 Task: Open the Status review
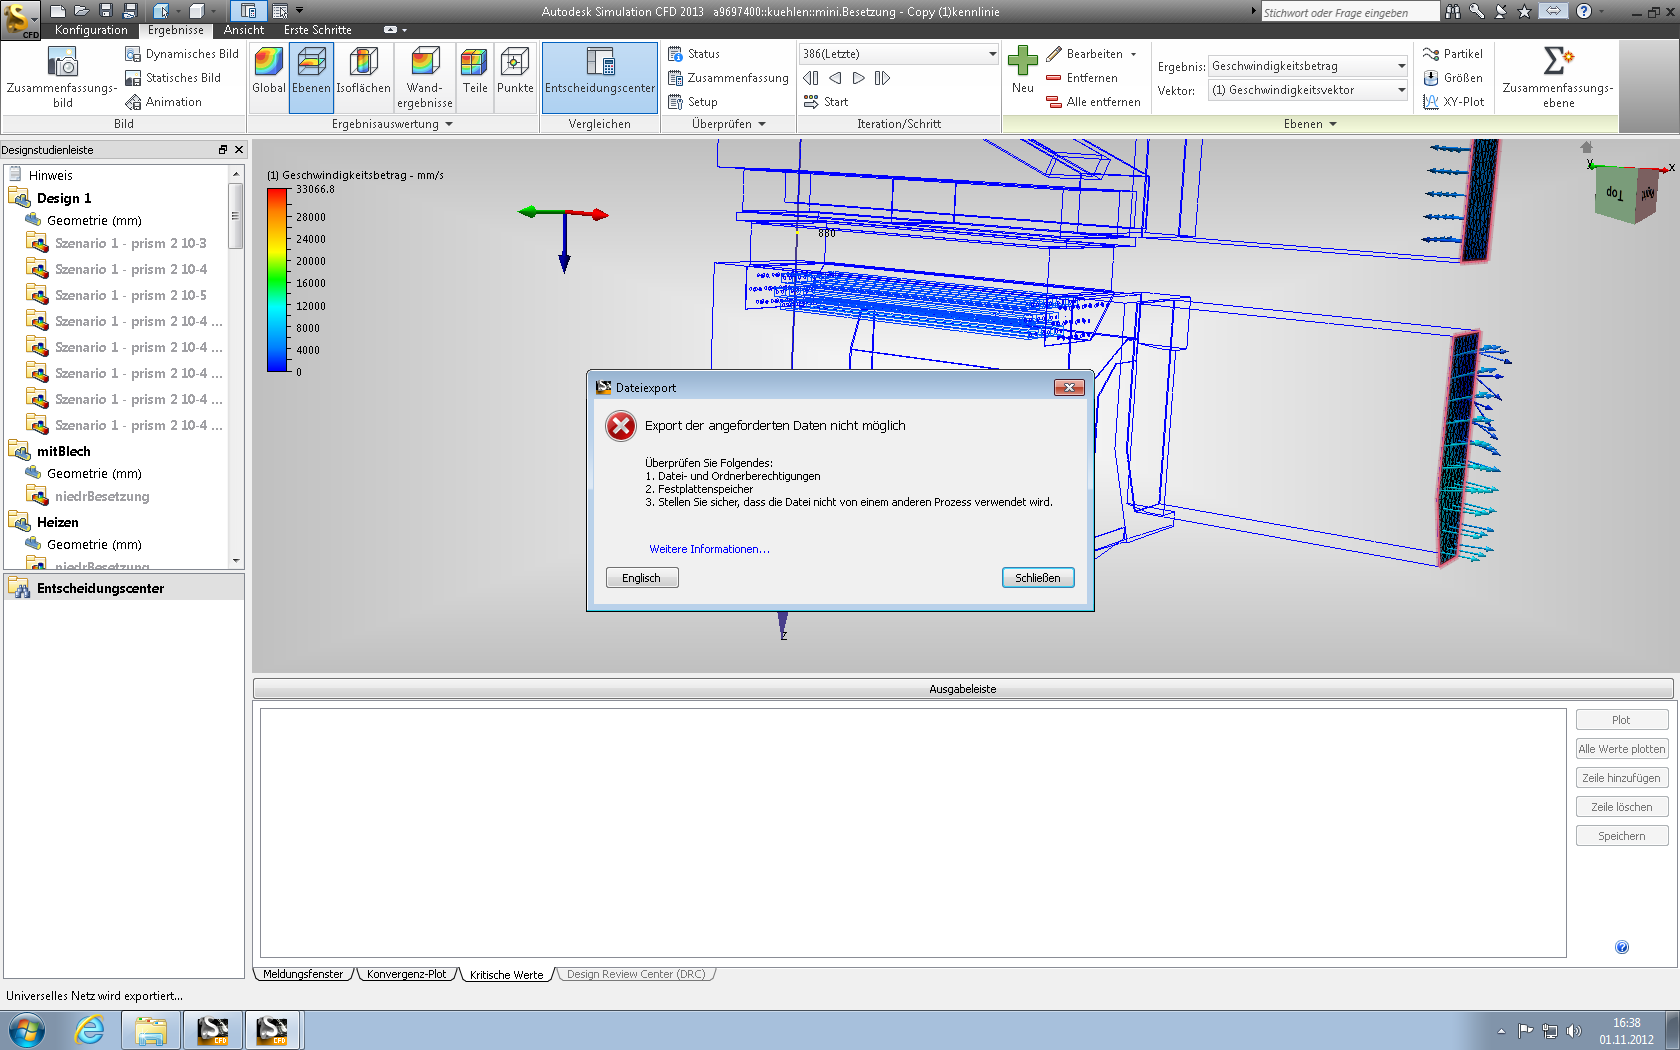click(x=694, y=54)
